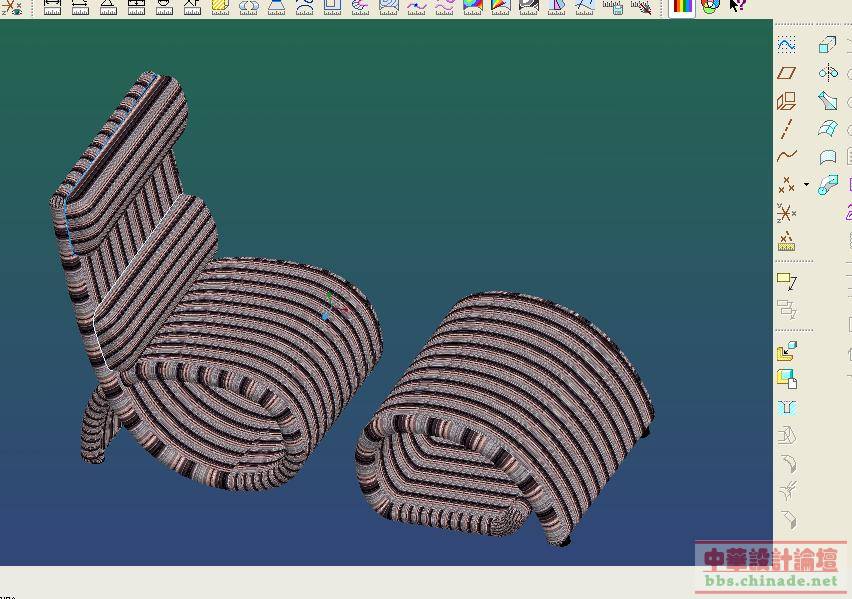Select the brown offset-cube datum tool

786,101
